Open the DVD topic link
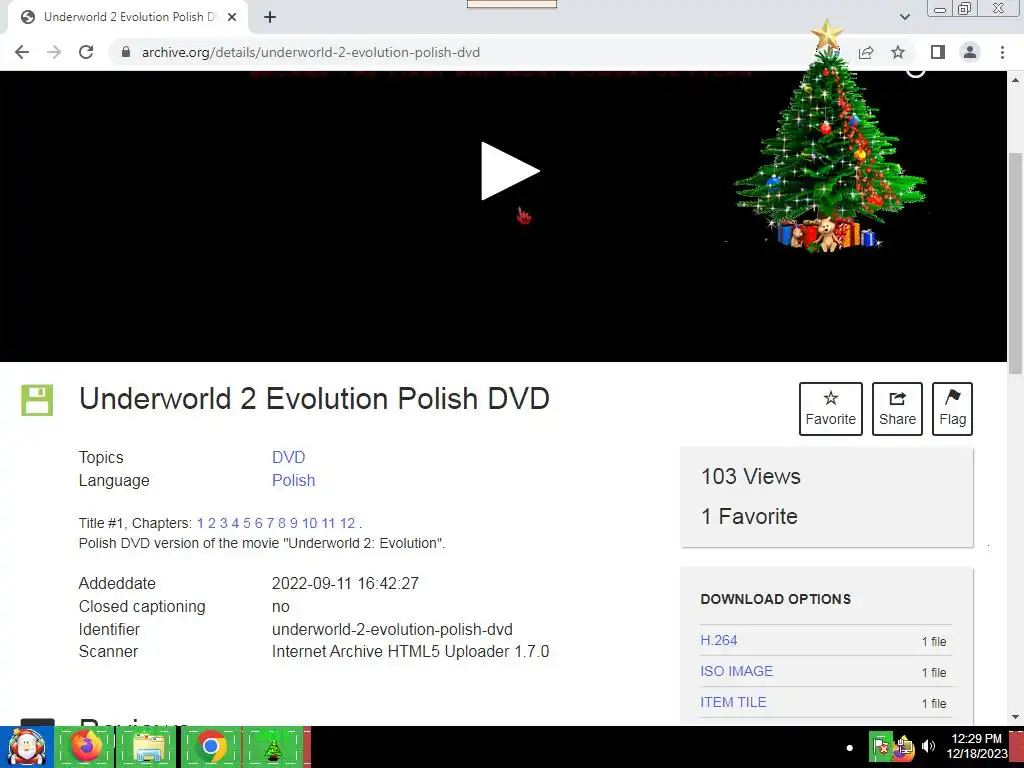 click(x=289, y=457)
